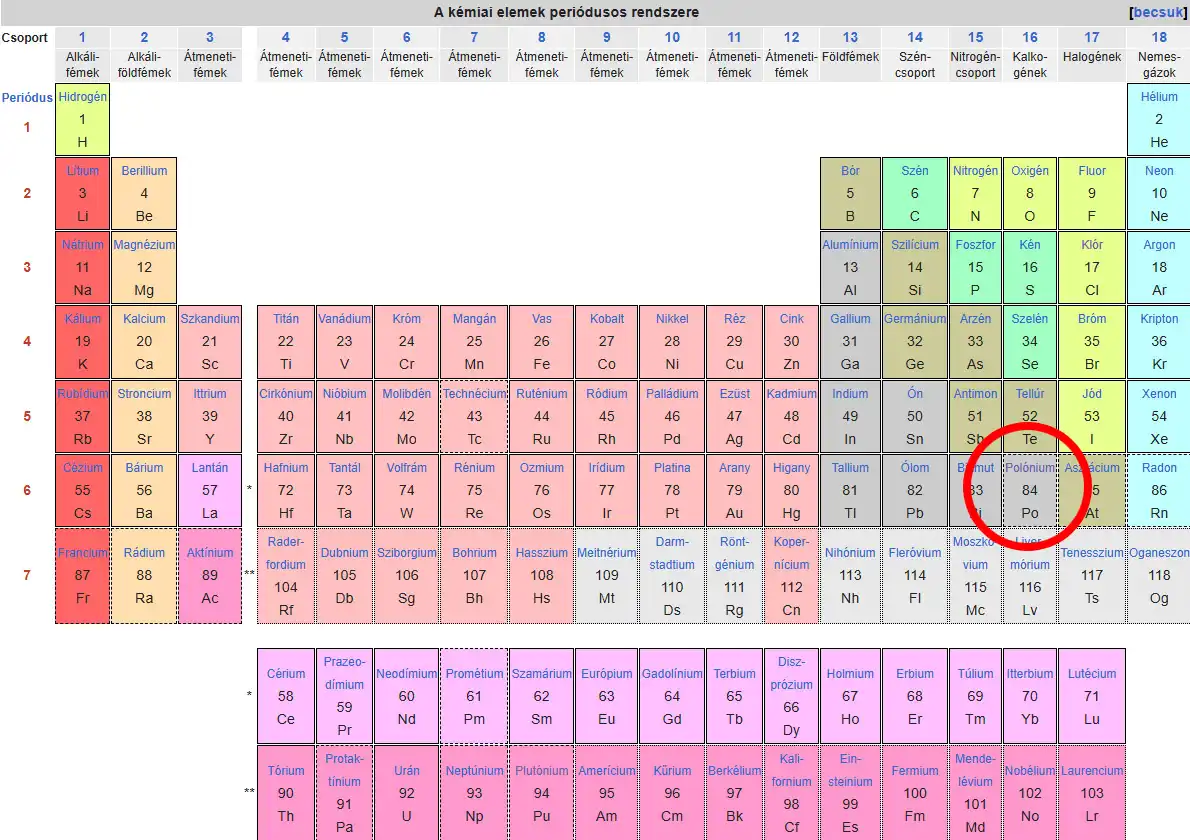Click the Klór element link
The width and height of the screenshot is (1190, 840).
click(1092, 244)
